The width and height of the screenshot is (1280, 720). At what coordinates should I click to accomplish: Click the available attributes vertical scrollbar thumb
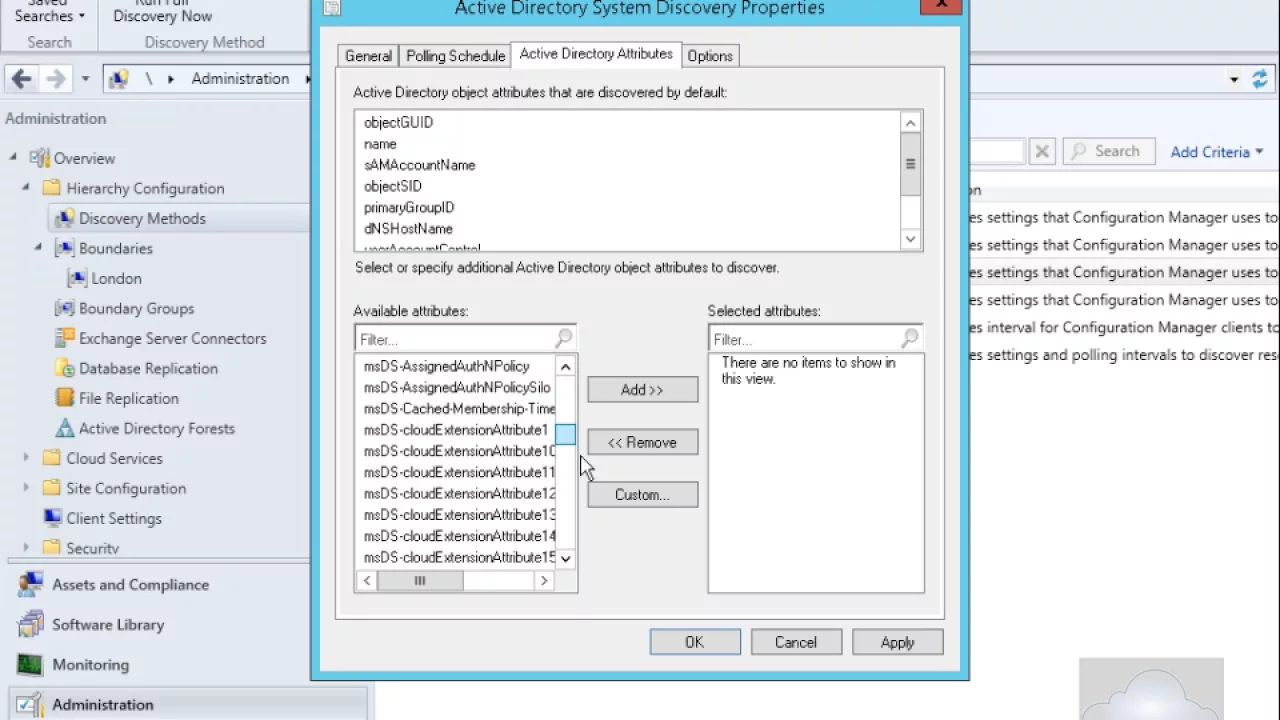565,435
